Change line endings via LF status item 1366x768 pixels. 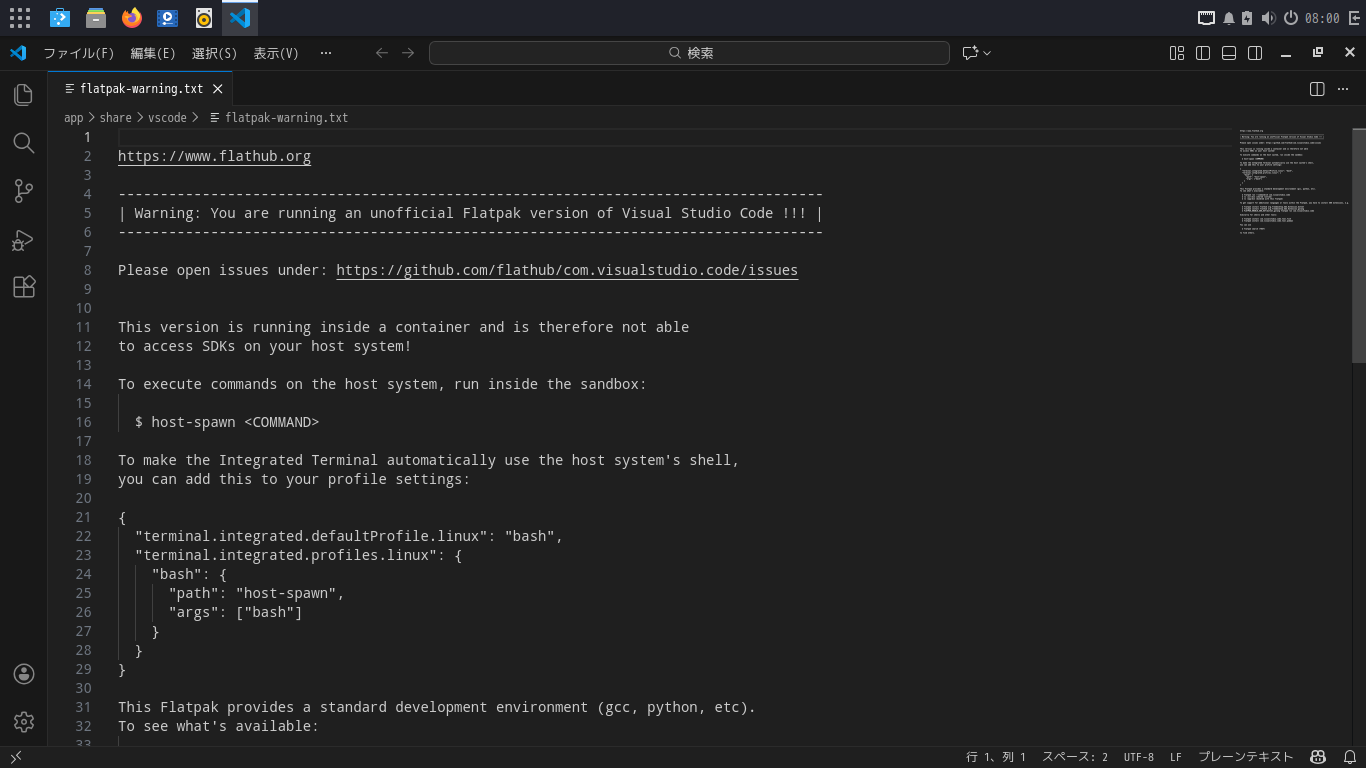tap(1176, 757)
